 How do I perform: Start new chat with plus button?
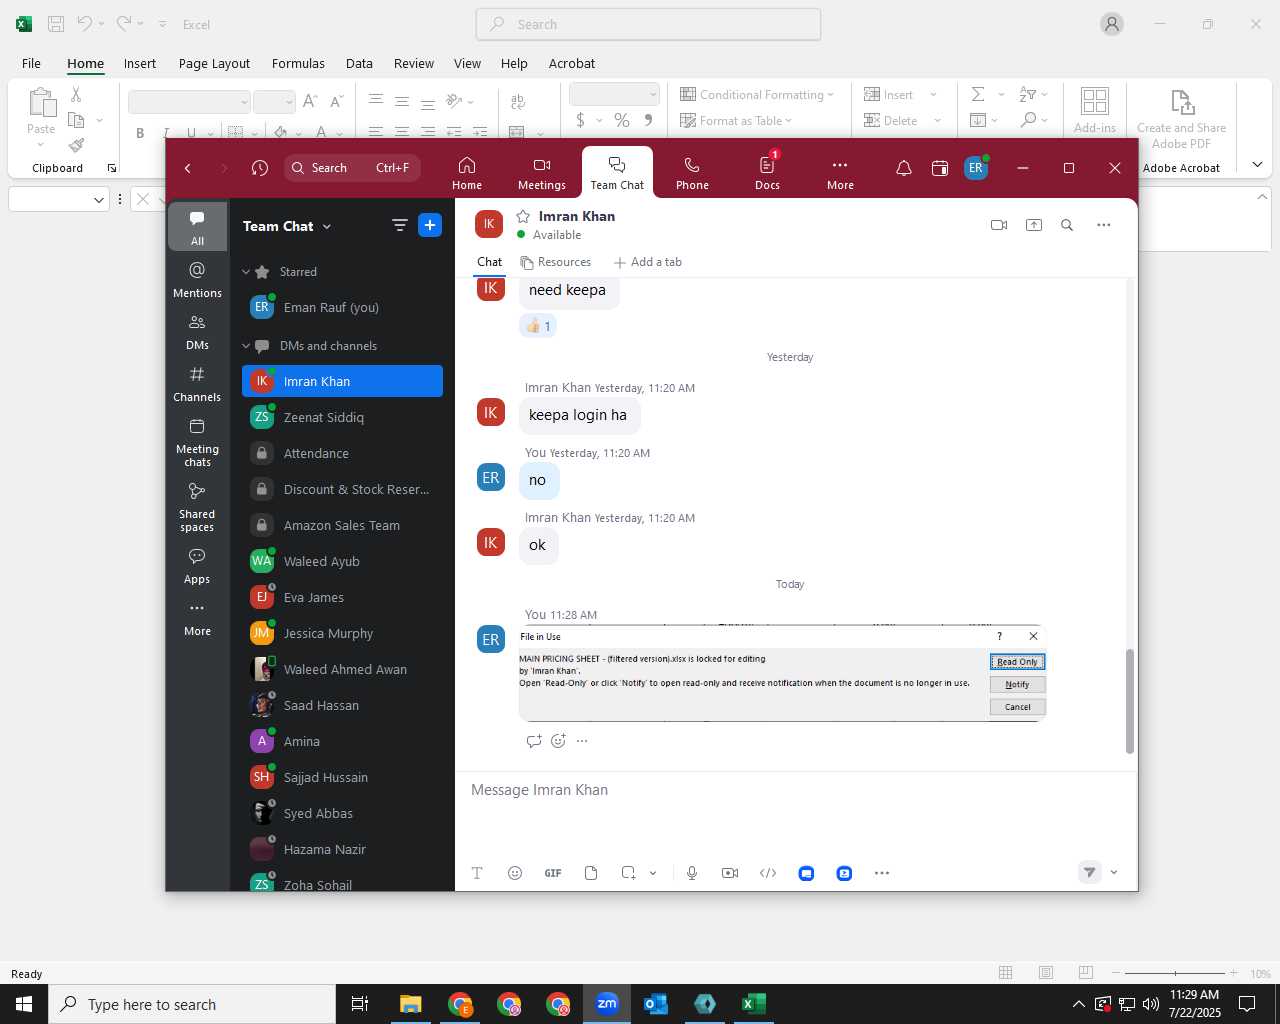(x=430, y=226)
